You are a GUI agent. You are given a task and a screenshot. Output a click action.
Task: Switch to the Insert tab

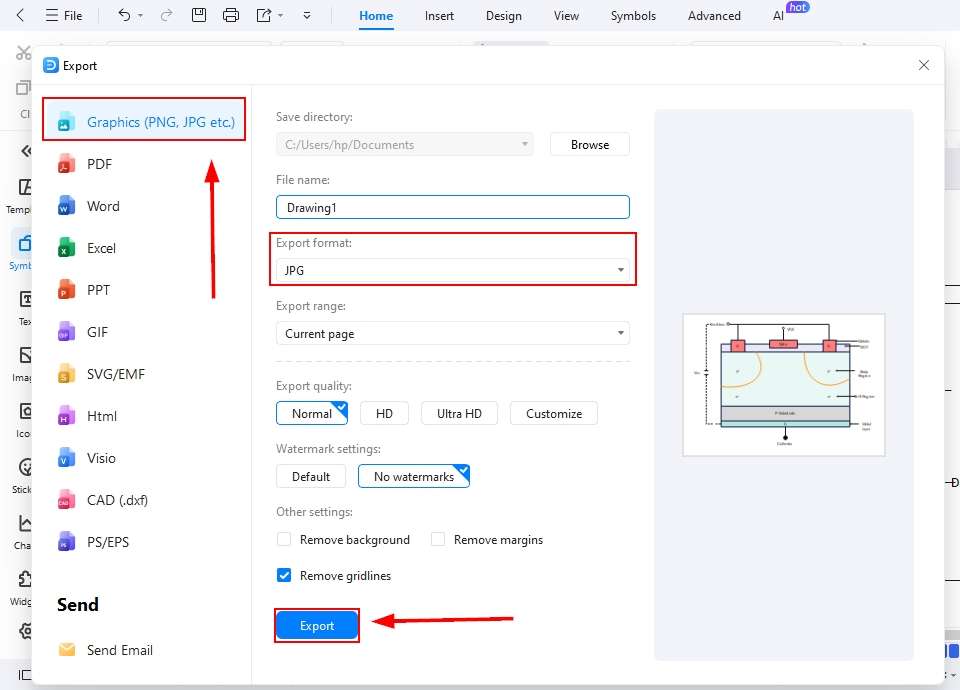[x=439, y=16]
